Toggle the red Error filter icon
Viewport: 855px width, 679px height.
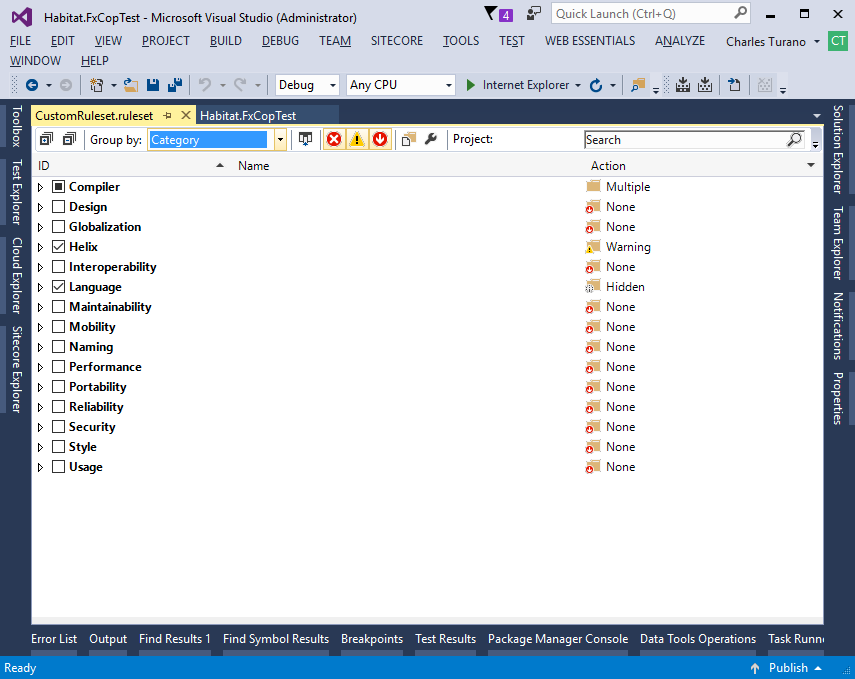(334, 140)
